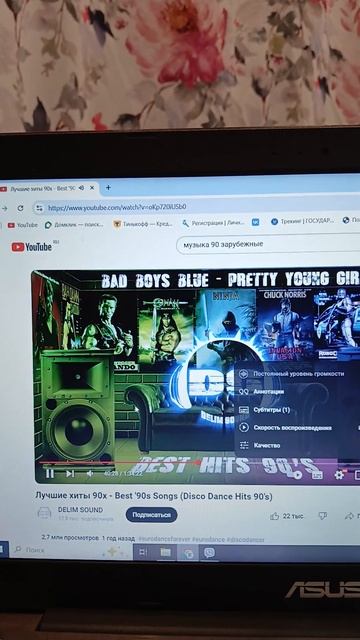Click the Подписаться subscribe button
The image size is (360, 640).
coord(151,515)
